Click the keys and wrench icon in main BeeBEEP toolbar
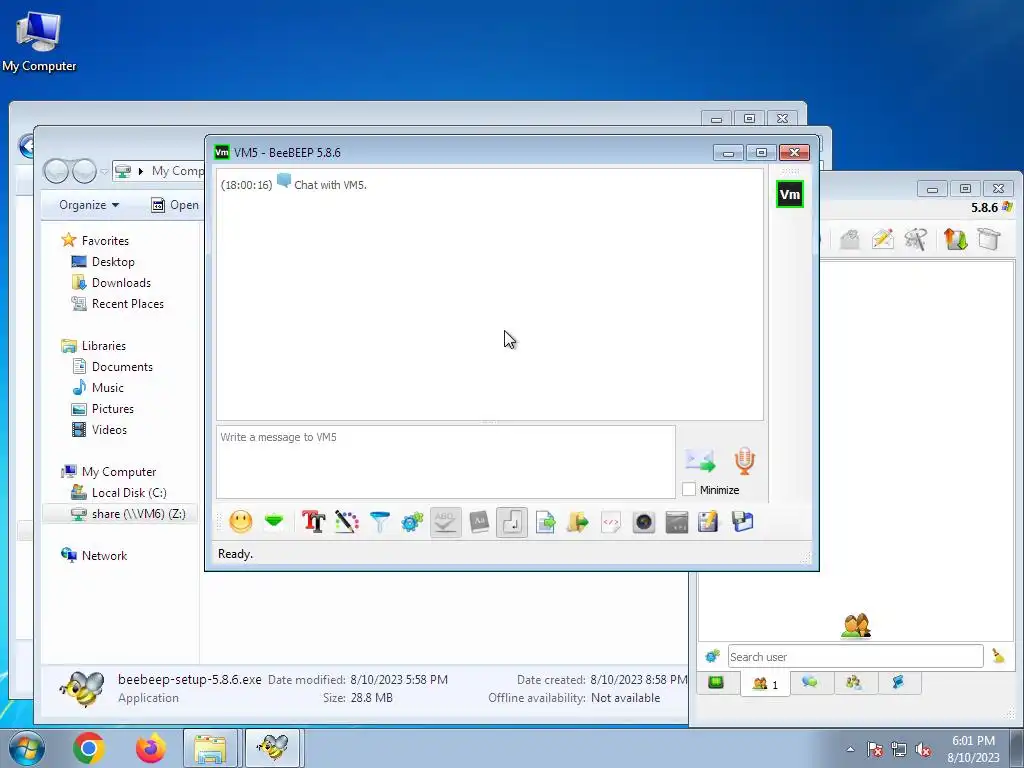 tap(916, 239)
